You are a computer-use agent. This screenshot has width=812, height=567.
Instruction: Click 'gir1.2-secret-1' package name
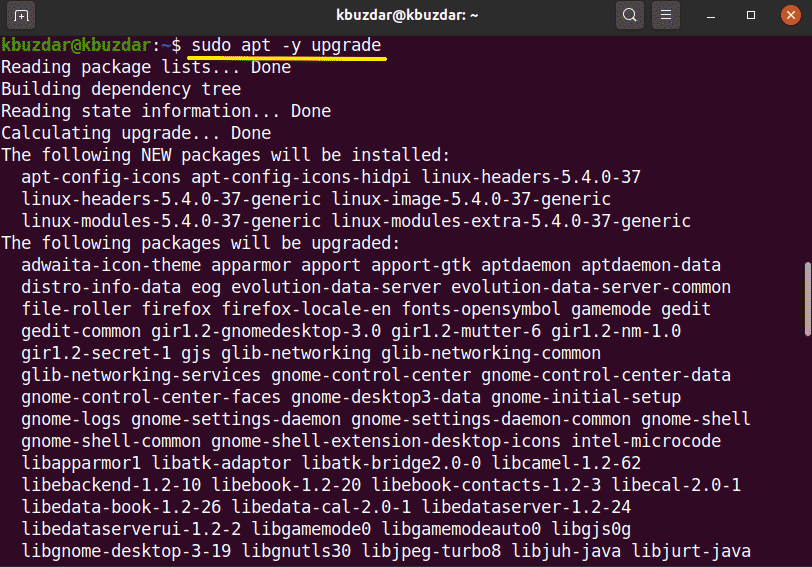pos(96,353)
